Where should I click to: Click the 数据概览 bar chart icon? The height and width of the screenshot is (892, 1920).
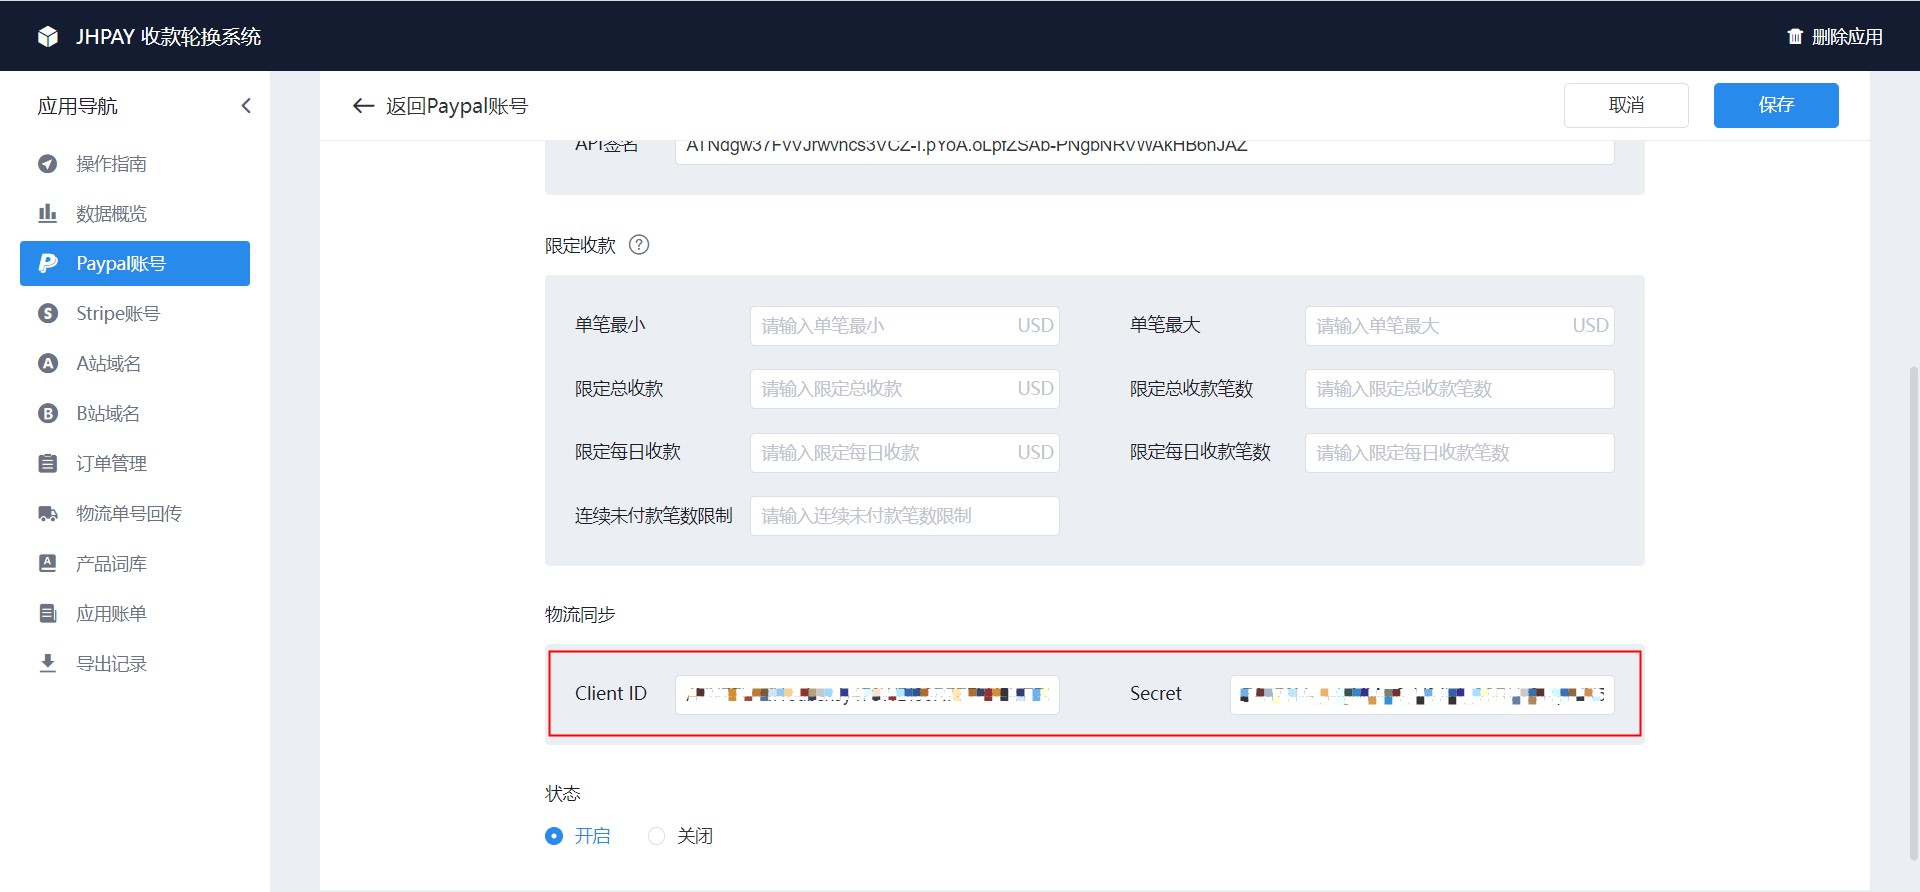[x=48, y=214]
